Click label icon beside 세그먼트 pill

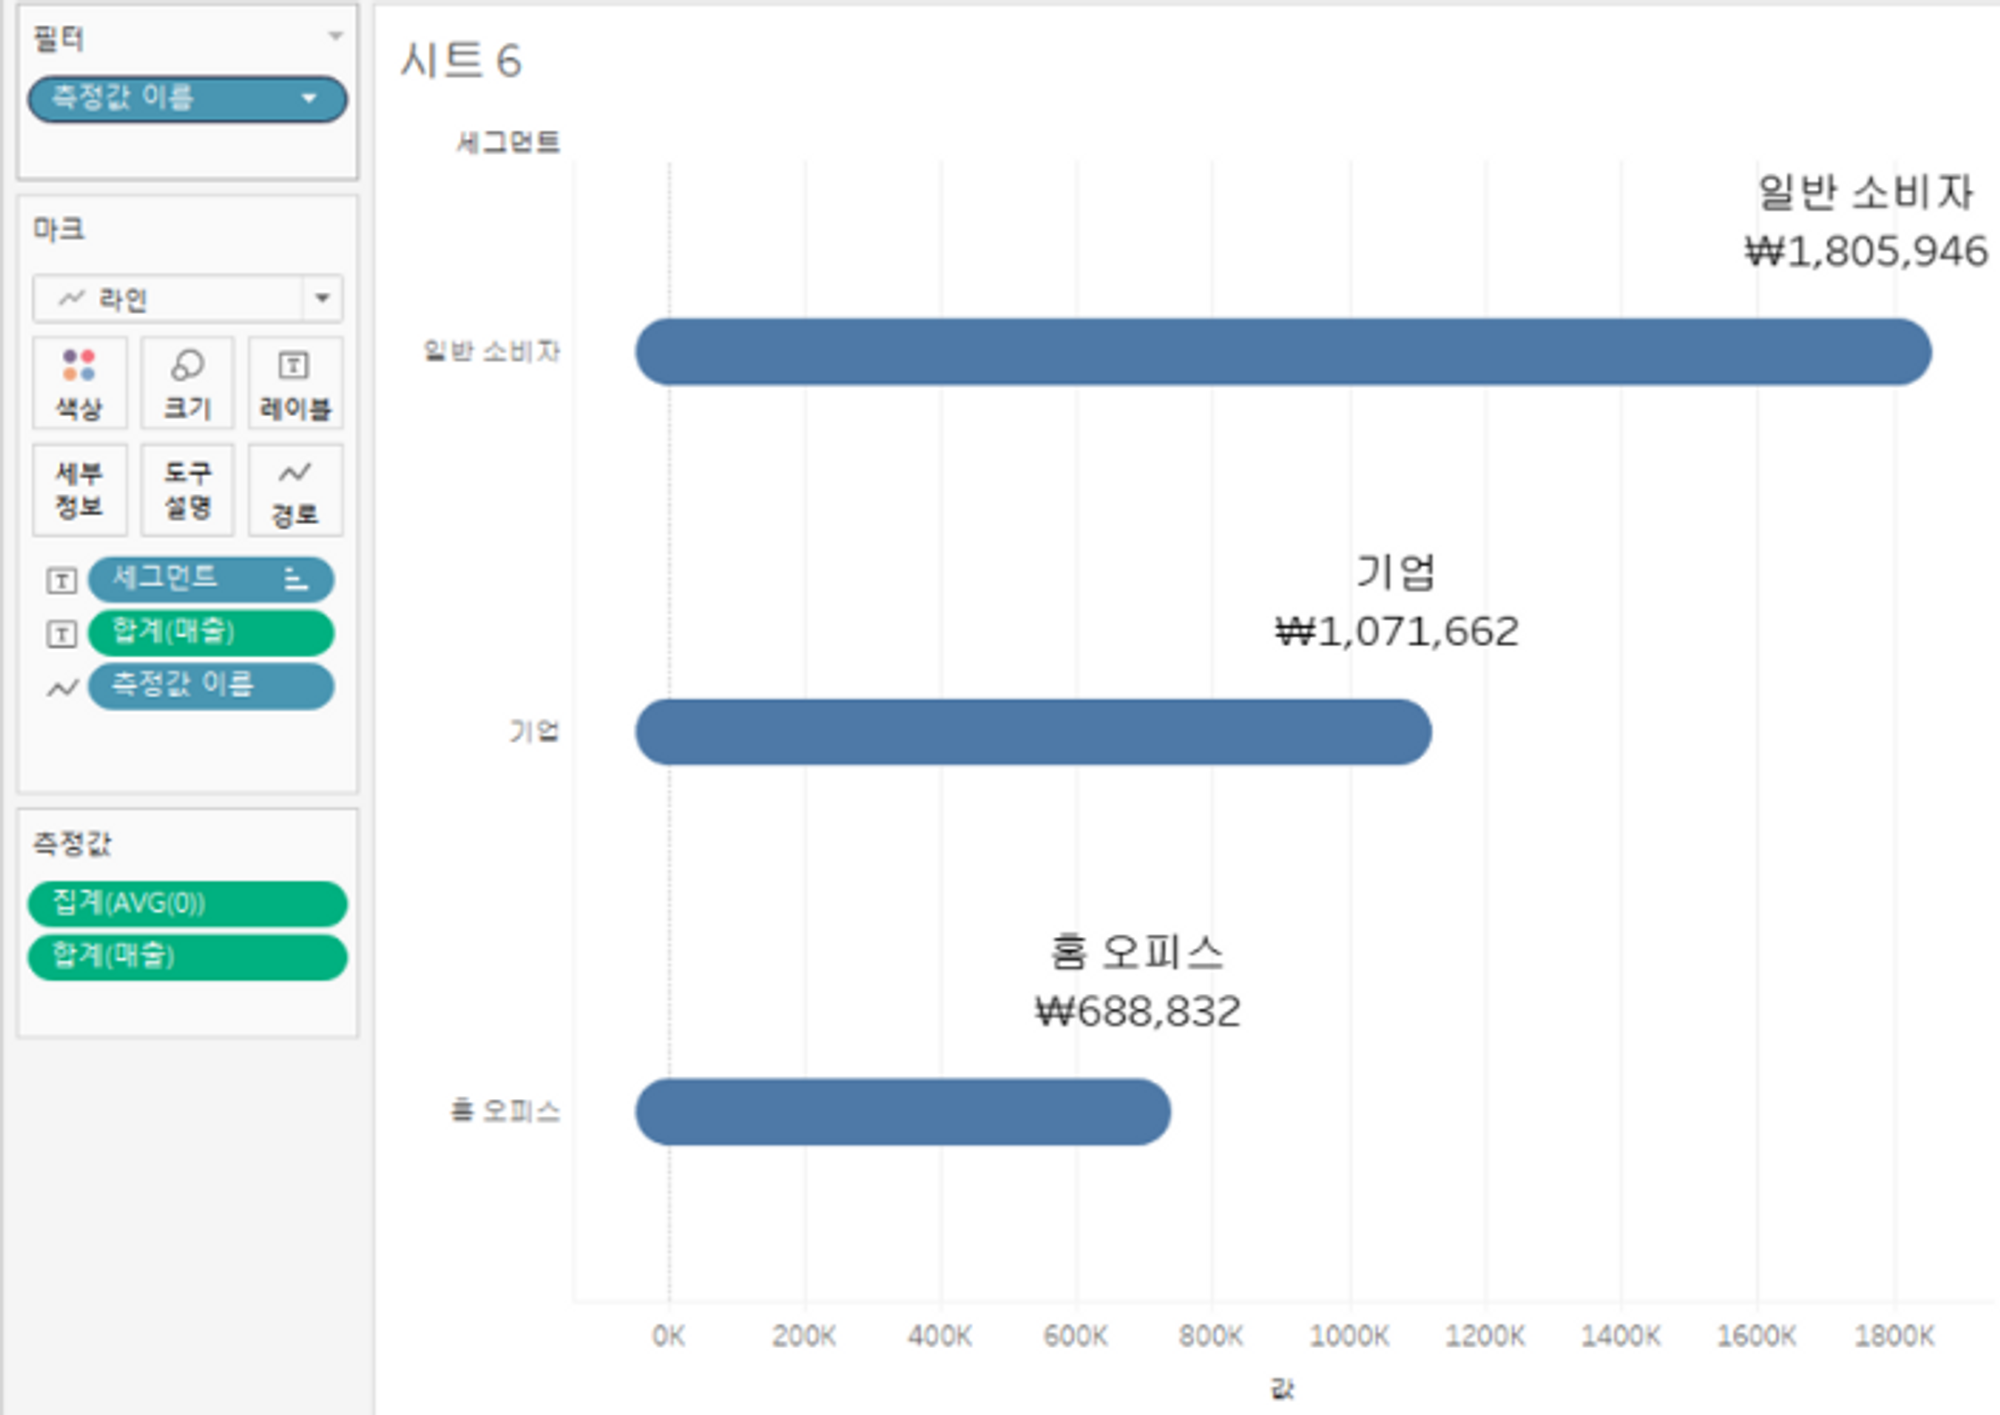tap(62, 580)
